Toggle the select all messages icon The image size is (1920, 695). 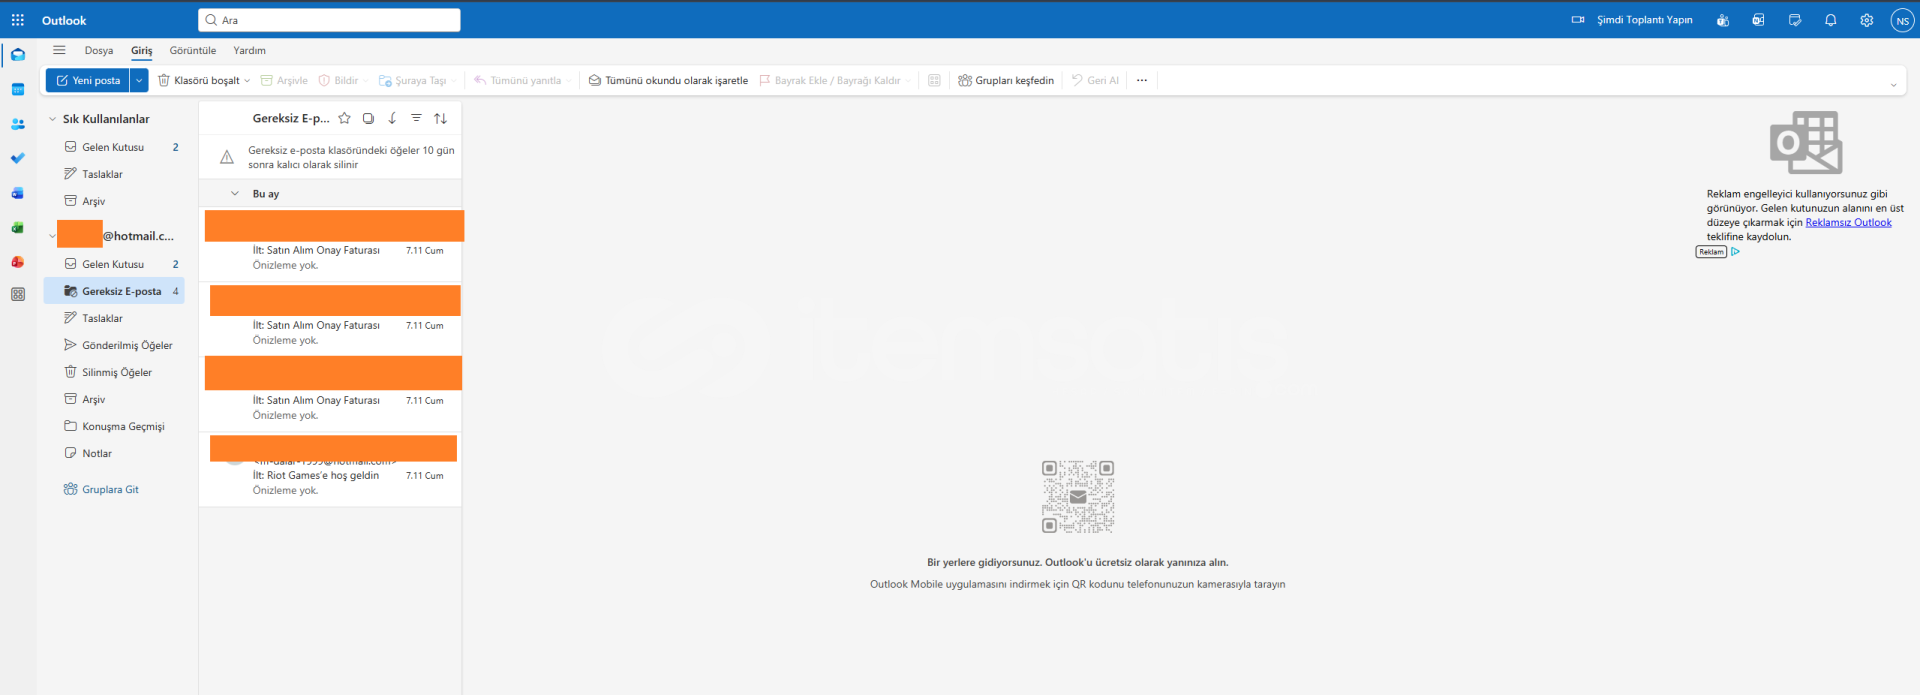(x=368, y=118)
